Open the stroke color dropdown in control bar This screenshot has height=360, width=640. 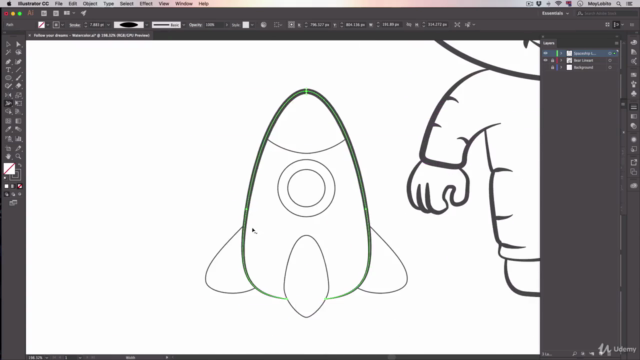(62, 25)
